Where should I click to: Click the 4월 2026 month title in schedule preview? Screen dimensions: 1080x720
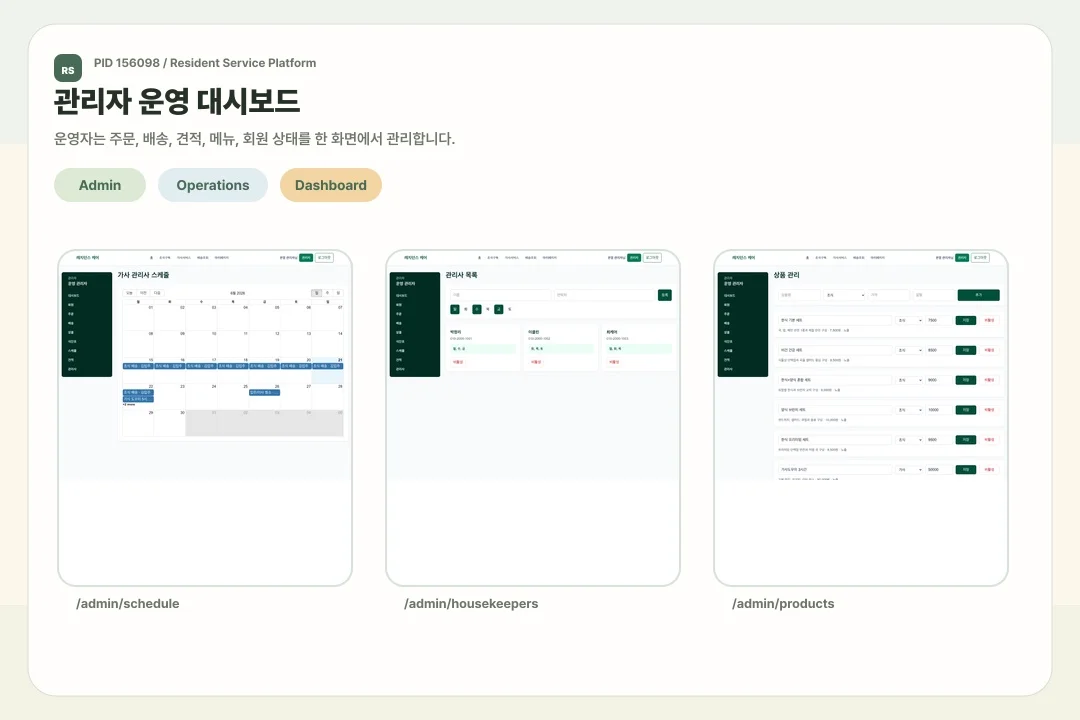point(237,294)
